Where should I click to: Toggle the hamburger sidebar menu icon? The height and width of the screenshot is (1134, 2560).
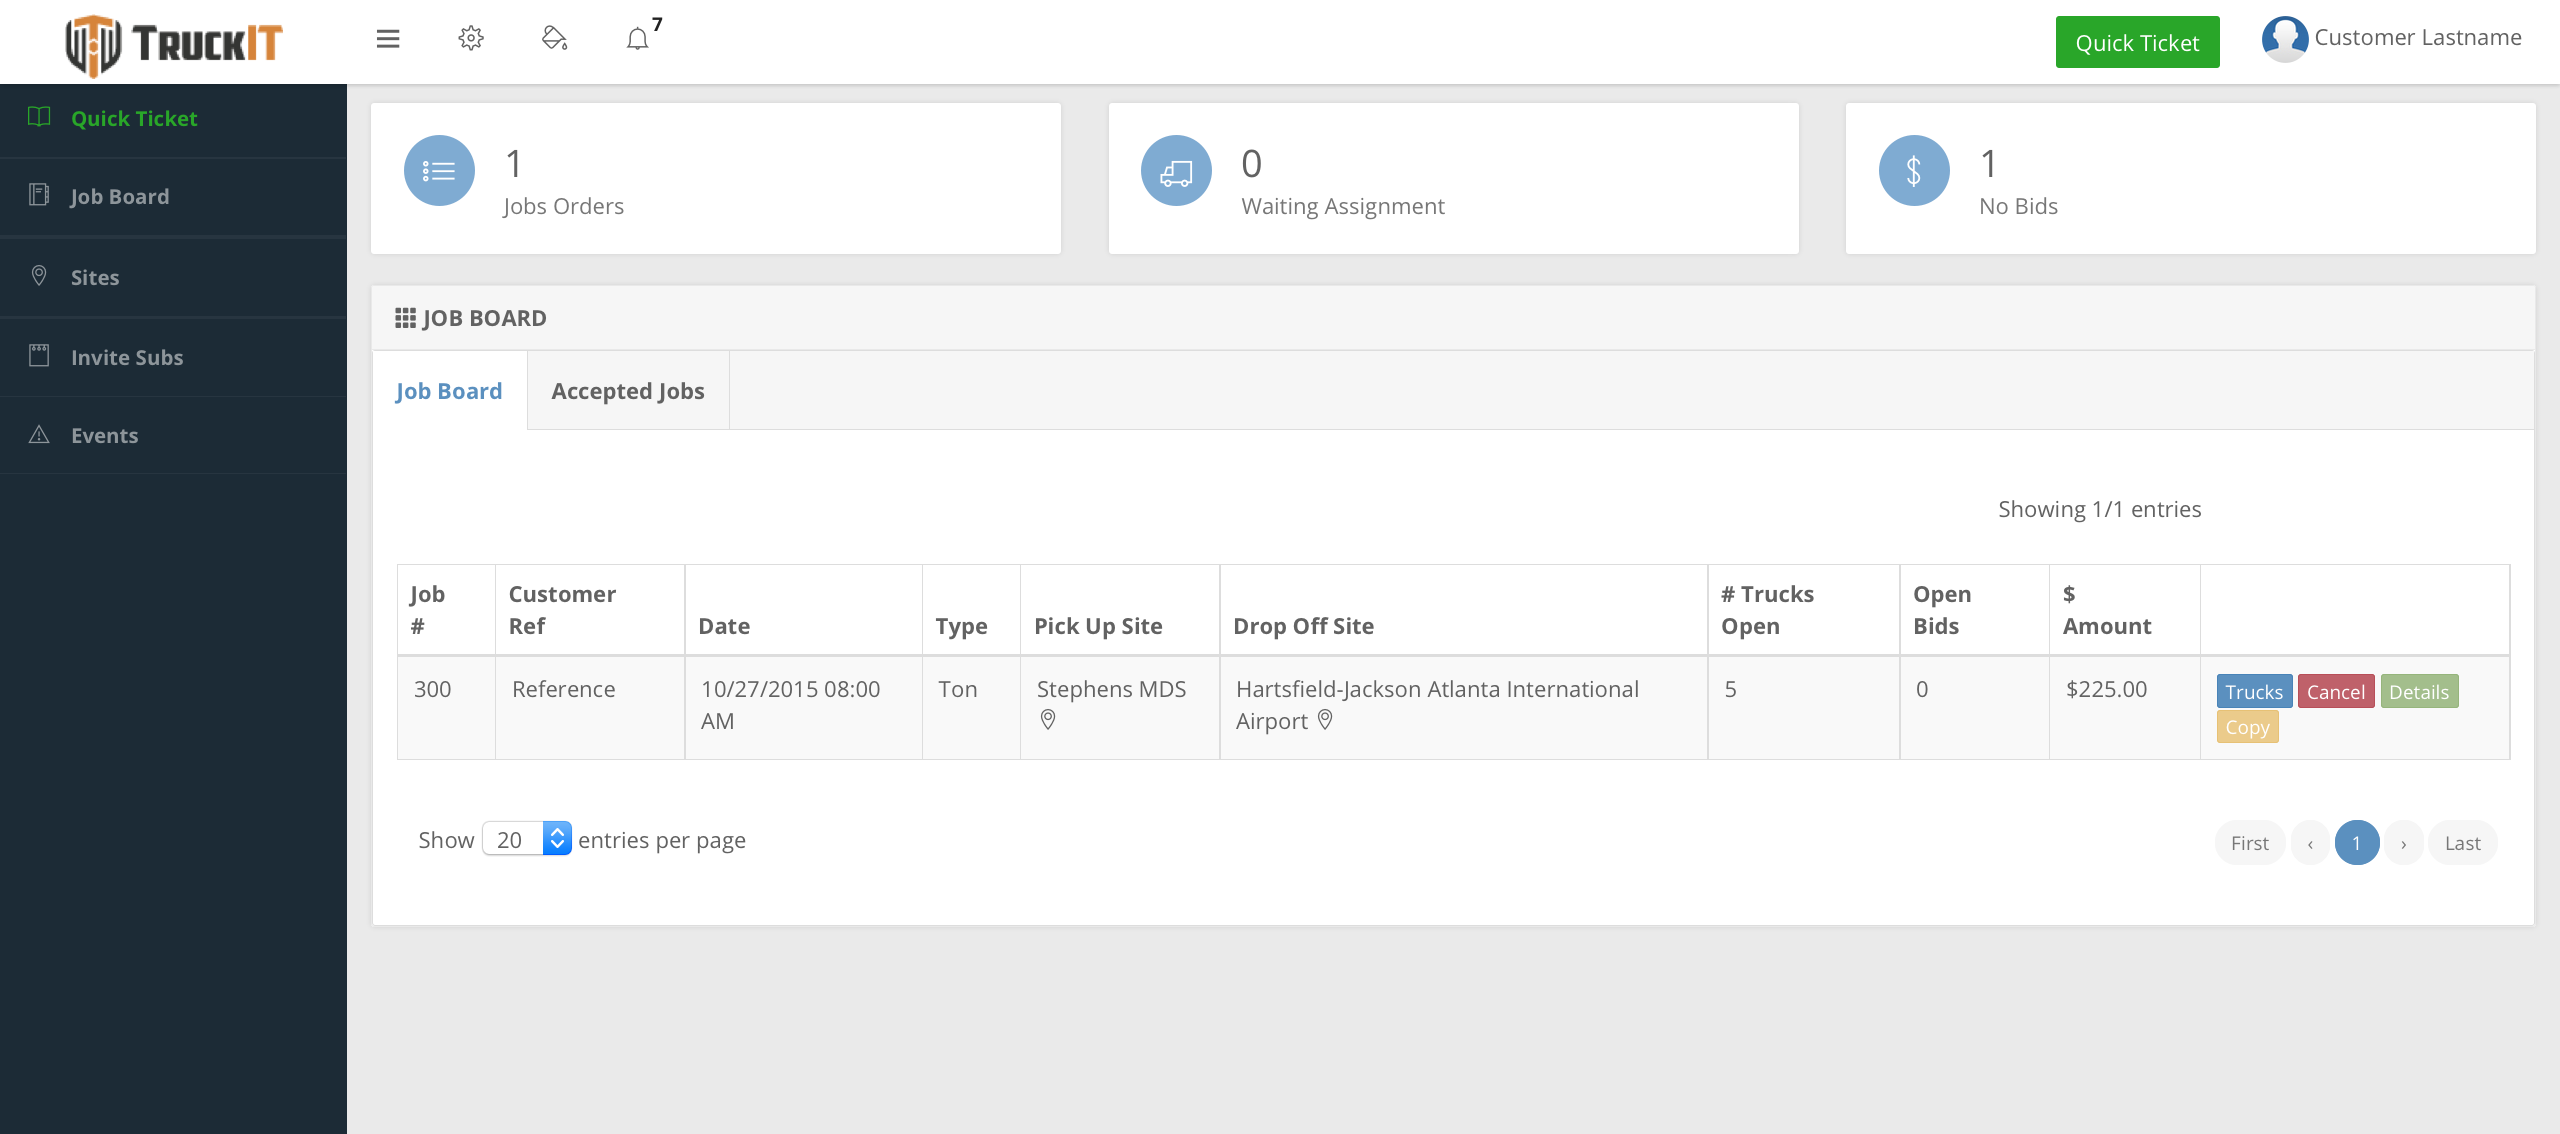coord(388,39)
